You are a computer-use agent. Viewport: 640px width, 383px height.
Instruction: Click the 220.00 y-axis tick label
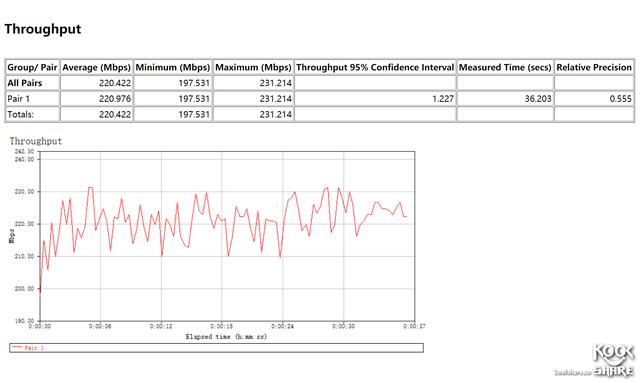24,224
